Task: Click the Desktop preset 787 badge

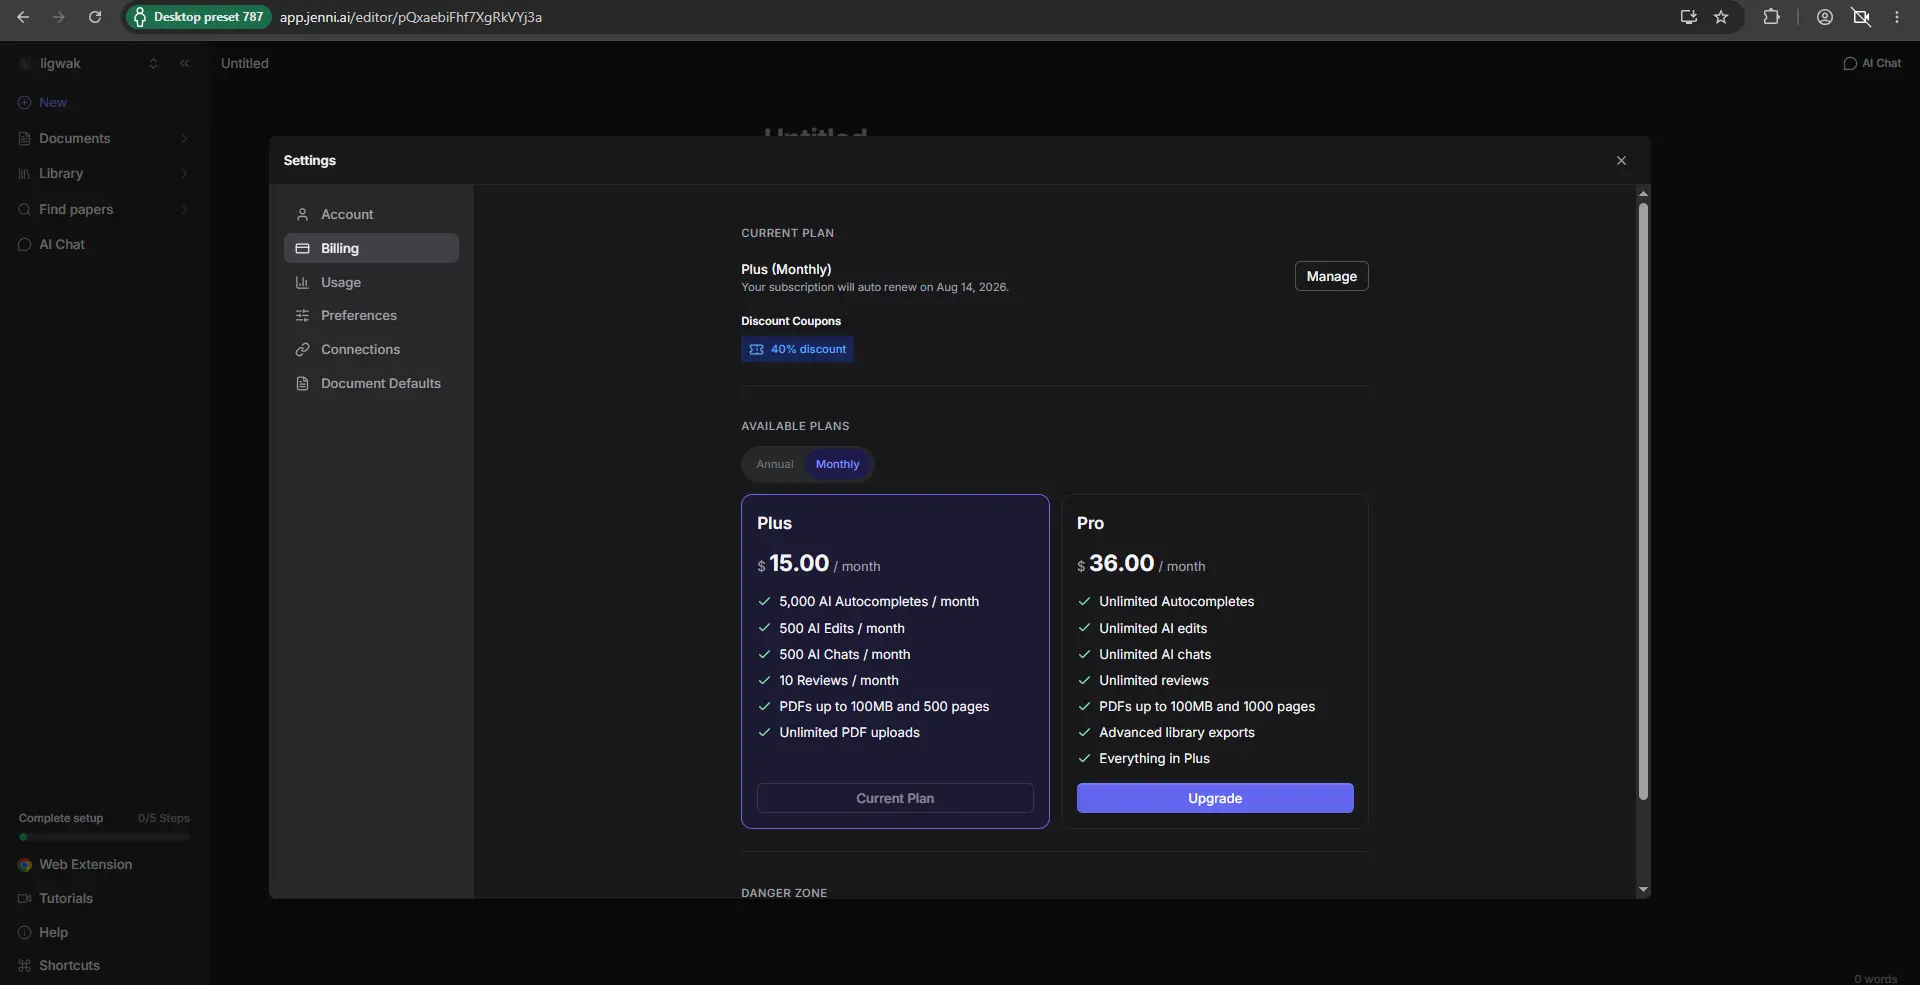Action: pyautogui.click(x=199, y=17)
